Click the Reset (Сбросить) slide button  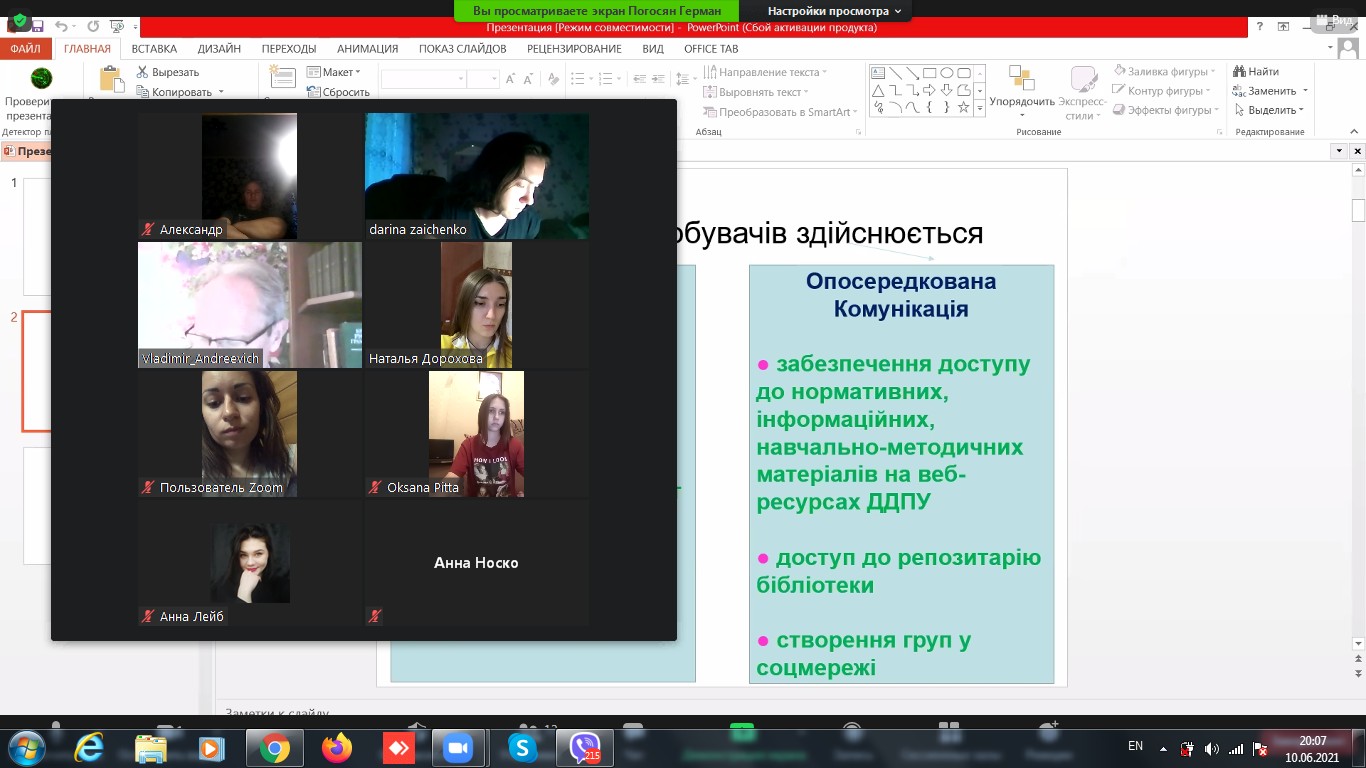click(338, 92)
